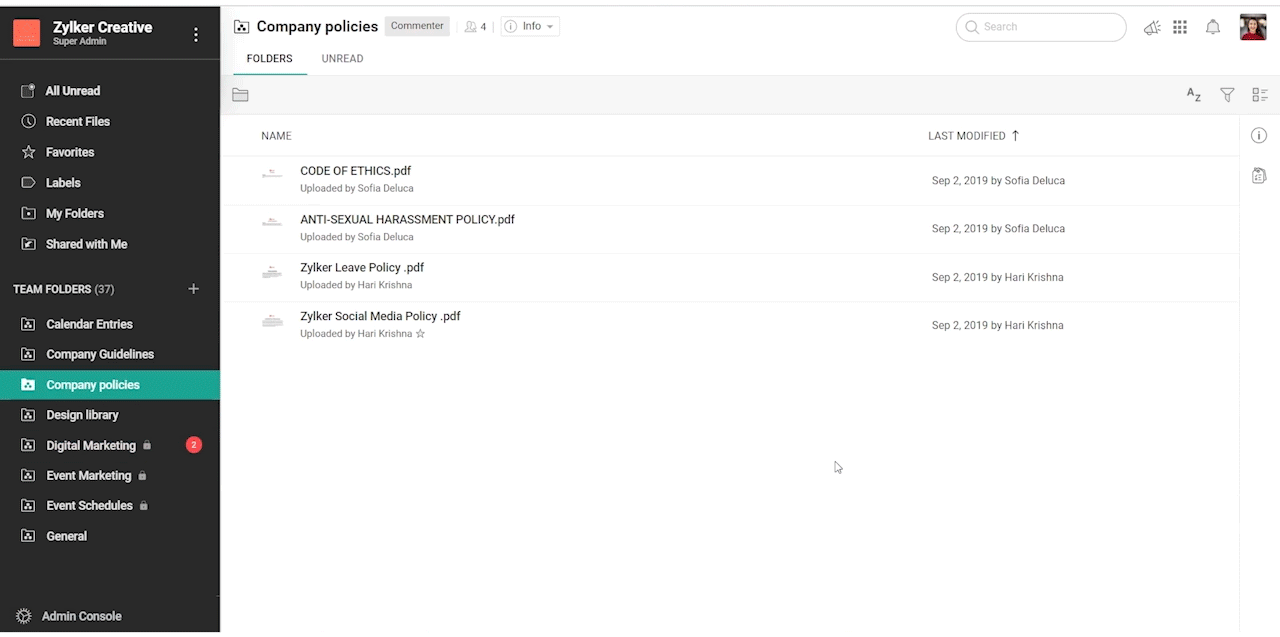Switch layout using the list view icon
This screenshot has height=637, width=1280.
click(x=1259, y=95)
